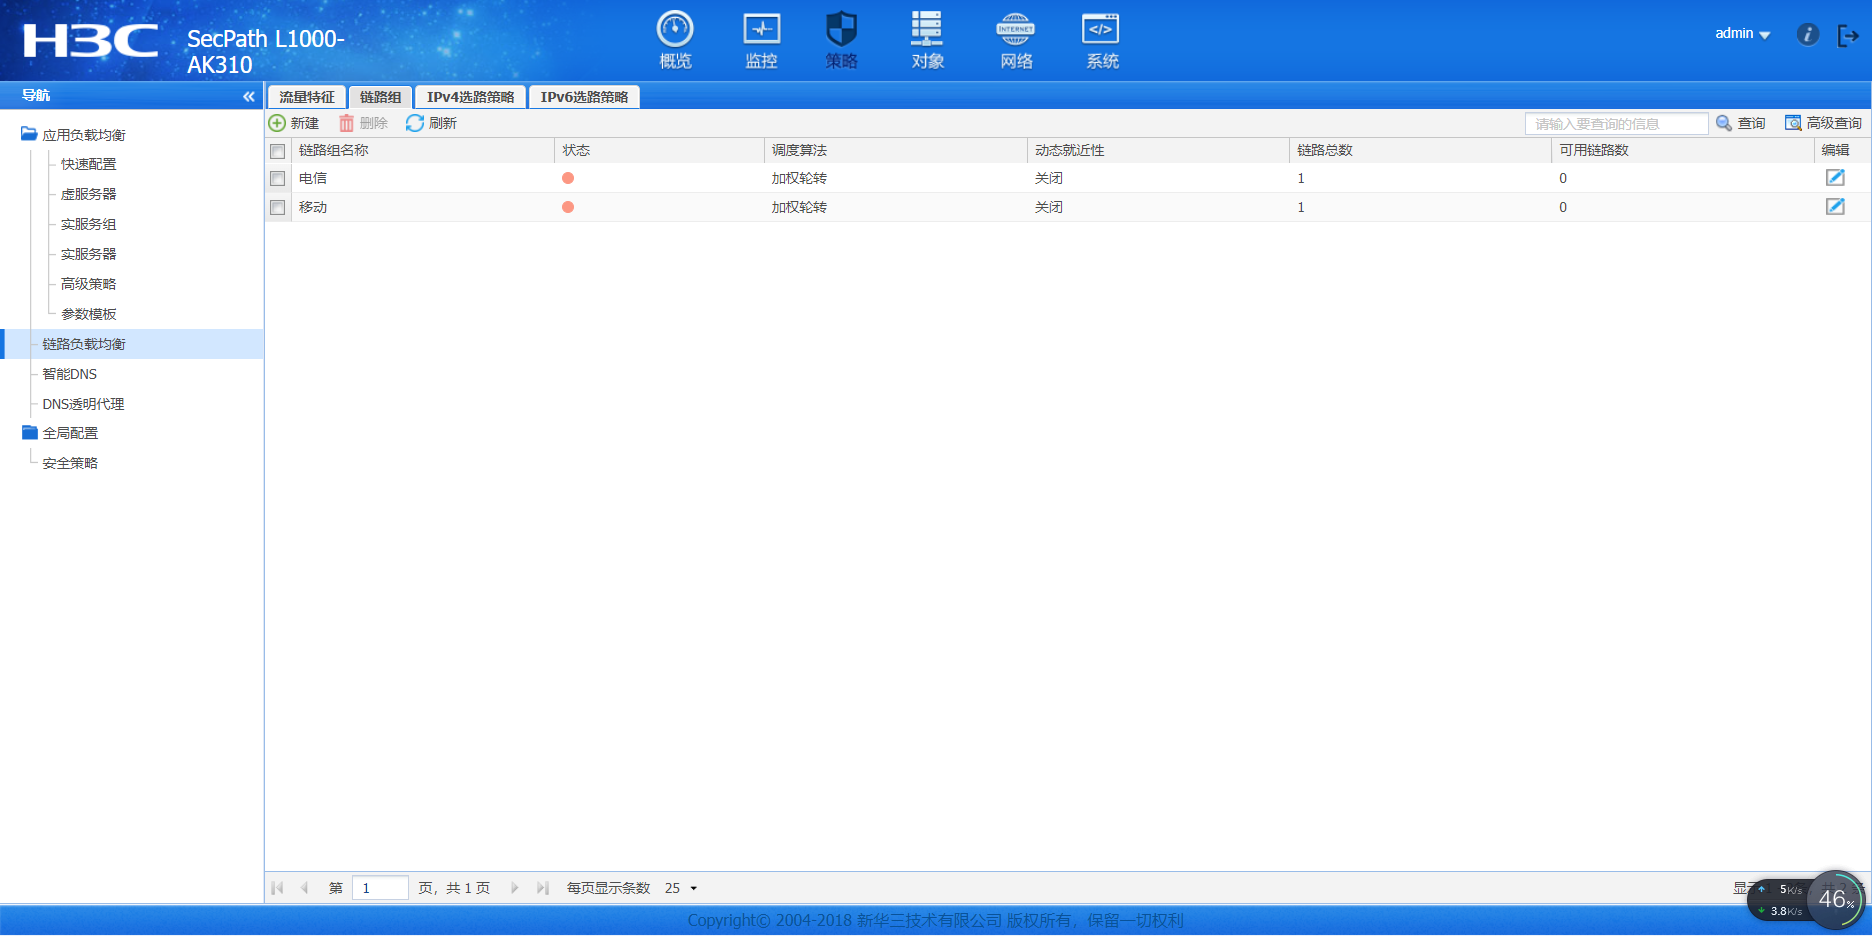Sort by 链路总数 column header
Screen dimensions: 1872x936
click(x=1420, y=150)
